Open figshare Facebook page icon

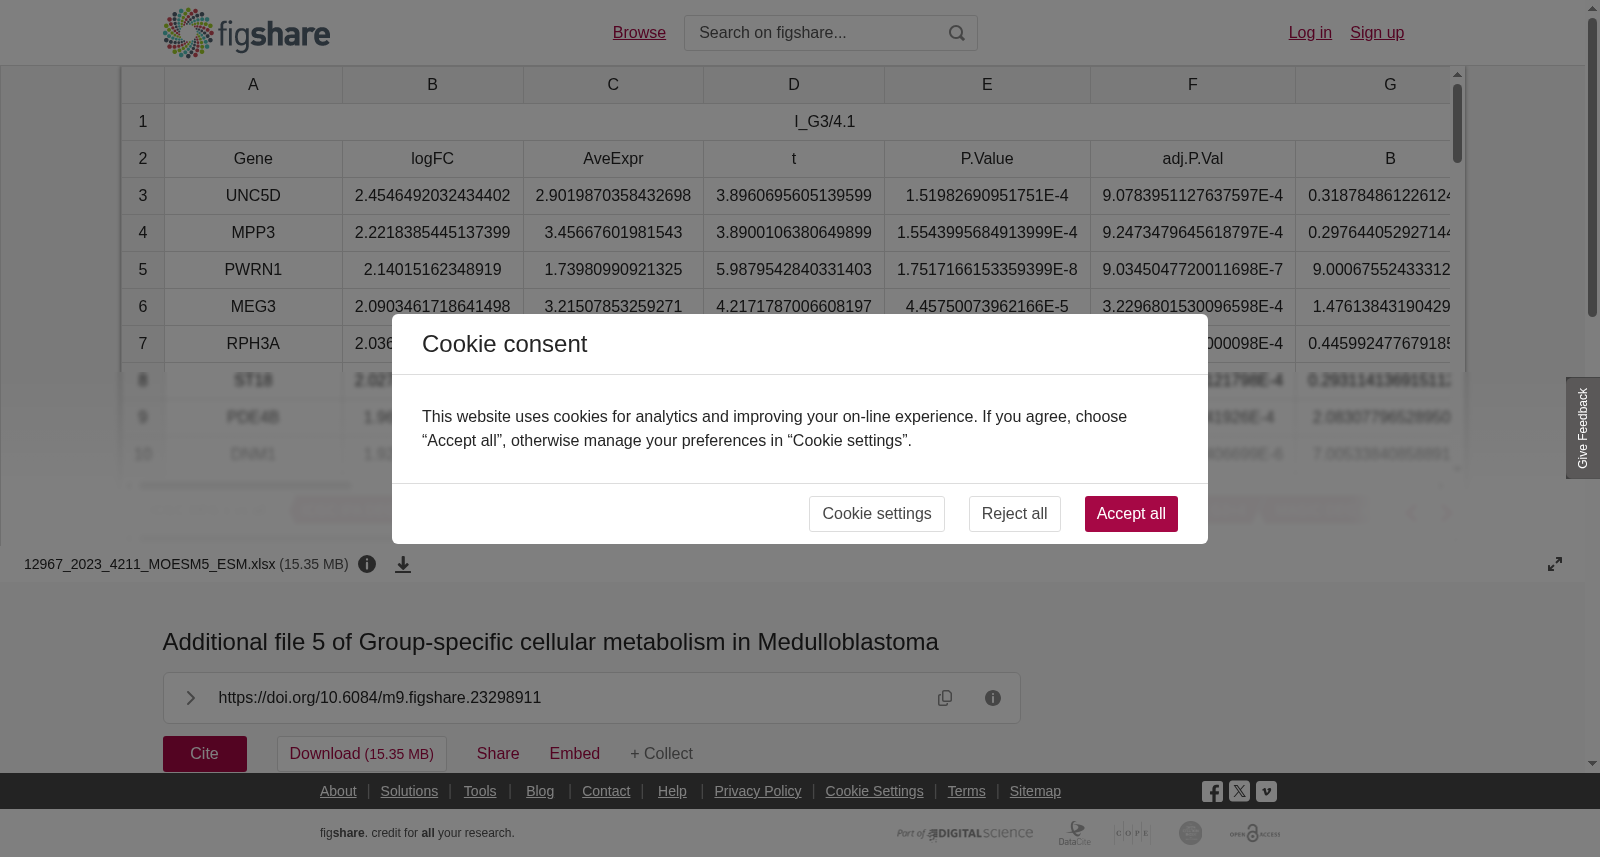(x=1212, y=792)
